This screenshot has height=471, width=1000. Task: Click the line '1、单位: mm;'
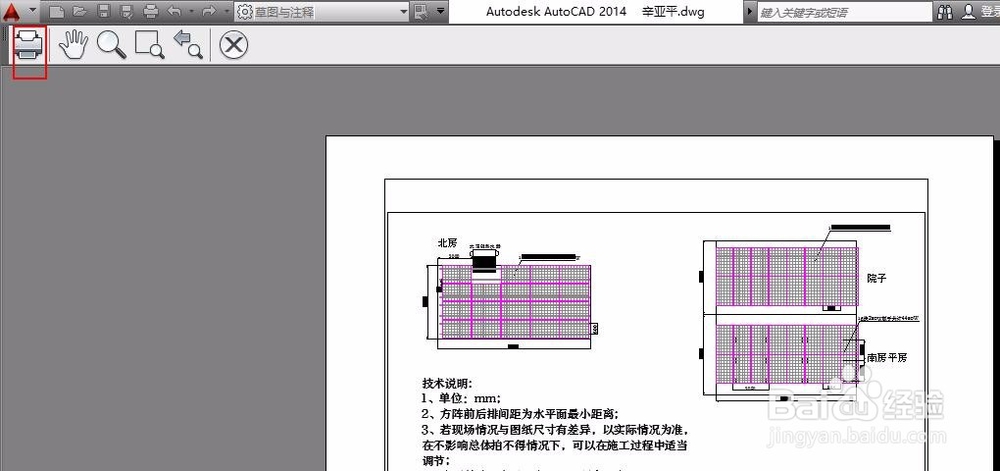pos(461,398)
